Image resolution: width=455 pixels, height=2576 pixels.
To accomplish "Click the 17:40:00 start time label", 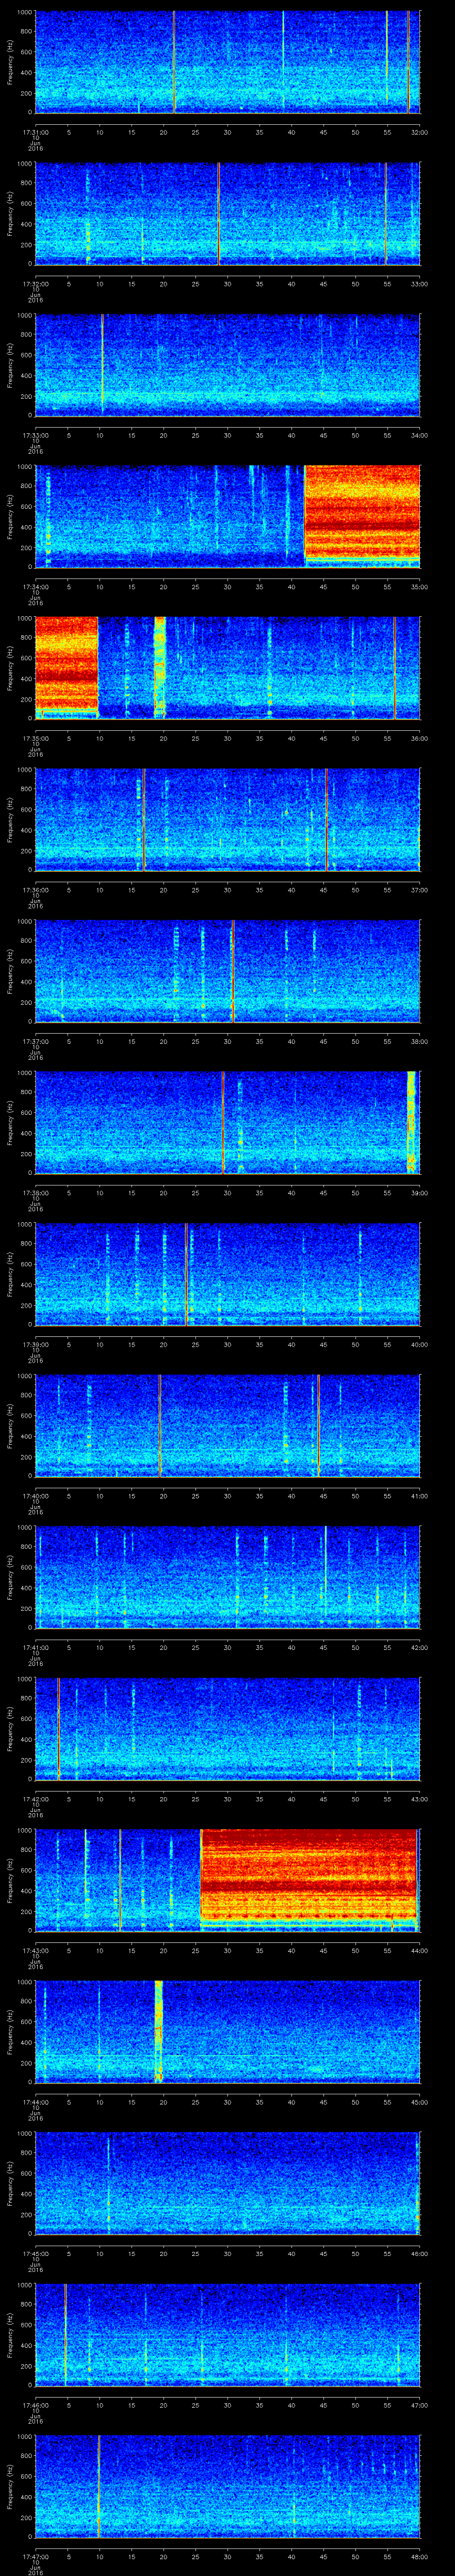I will pos(35,1495).
